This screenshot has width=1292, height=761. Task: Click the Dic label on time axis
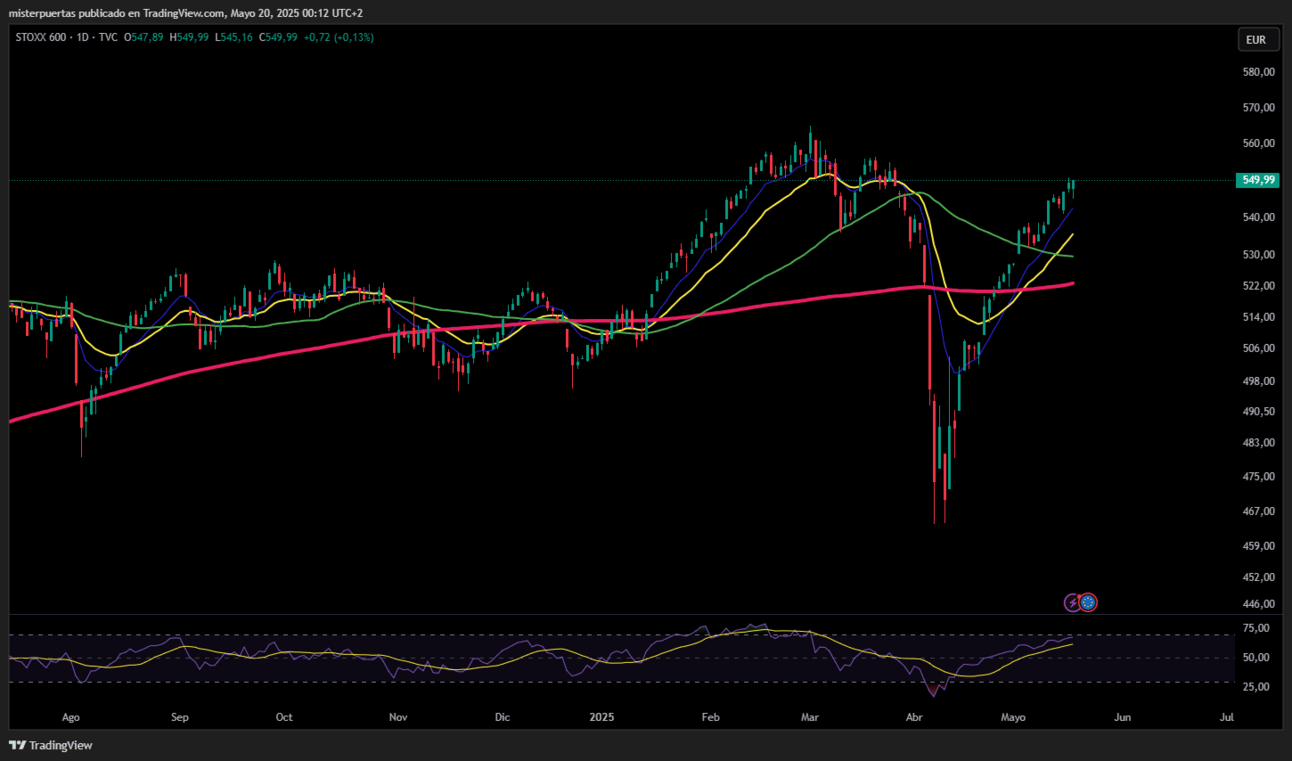pos(502,717)
